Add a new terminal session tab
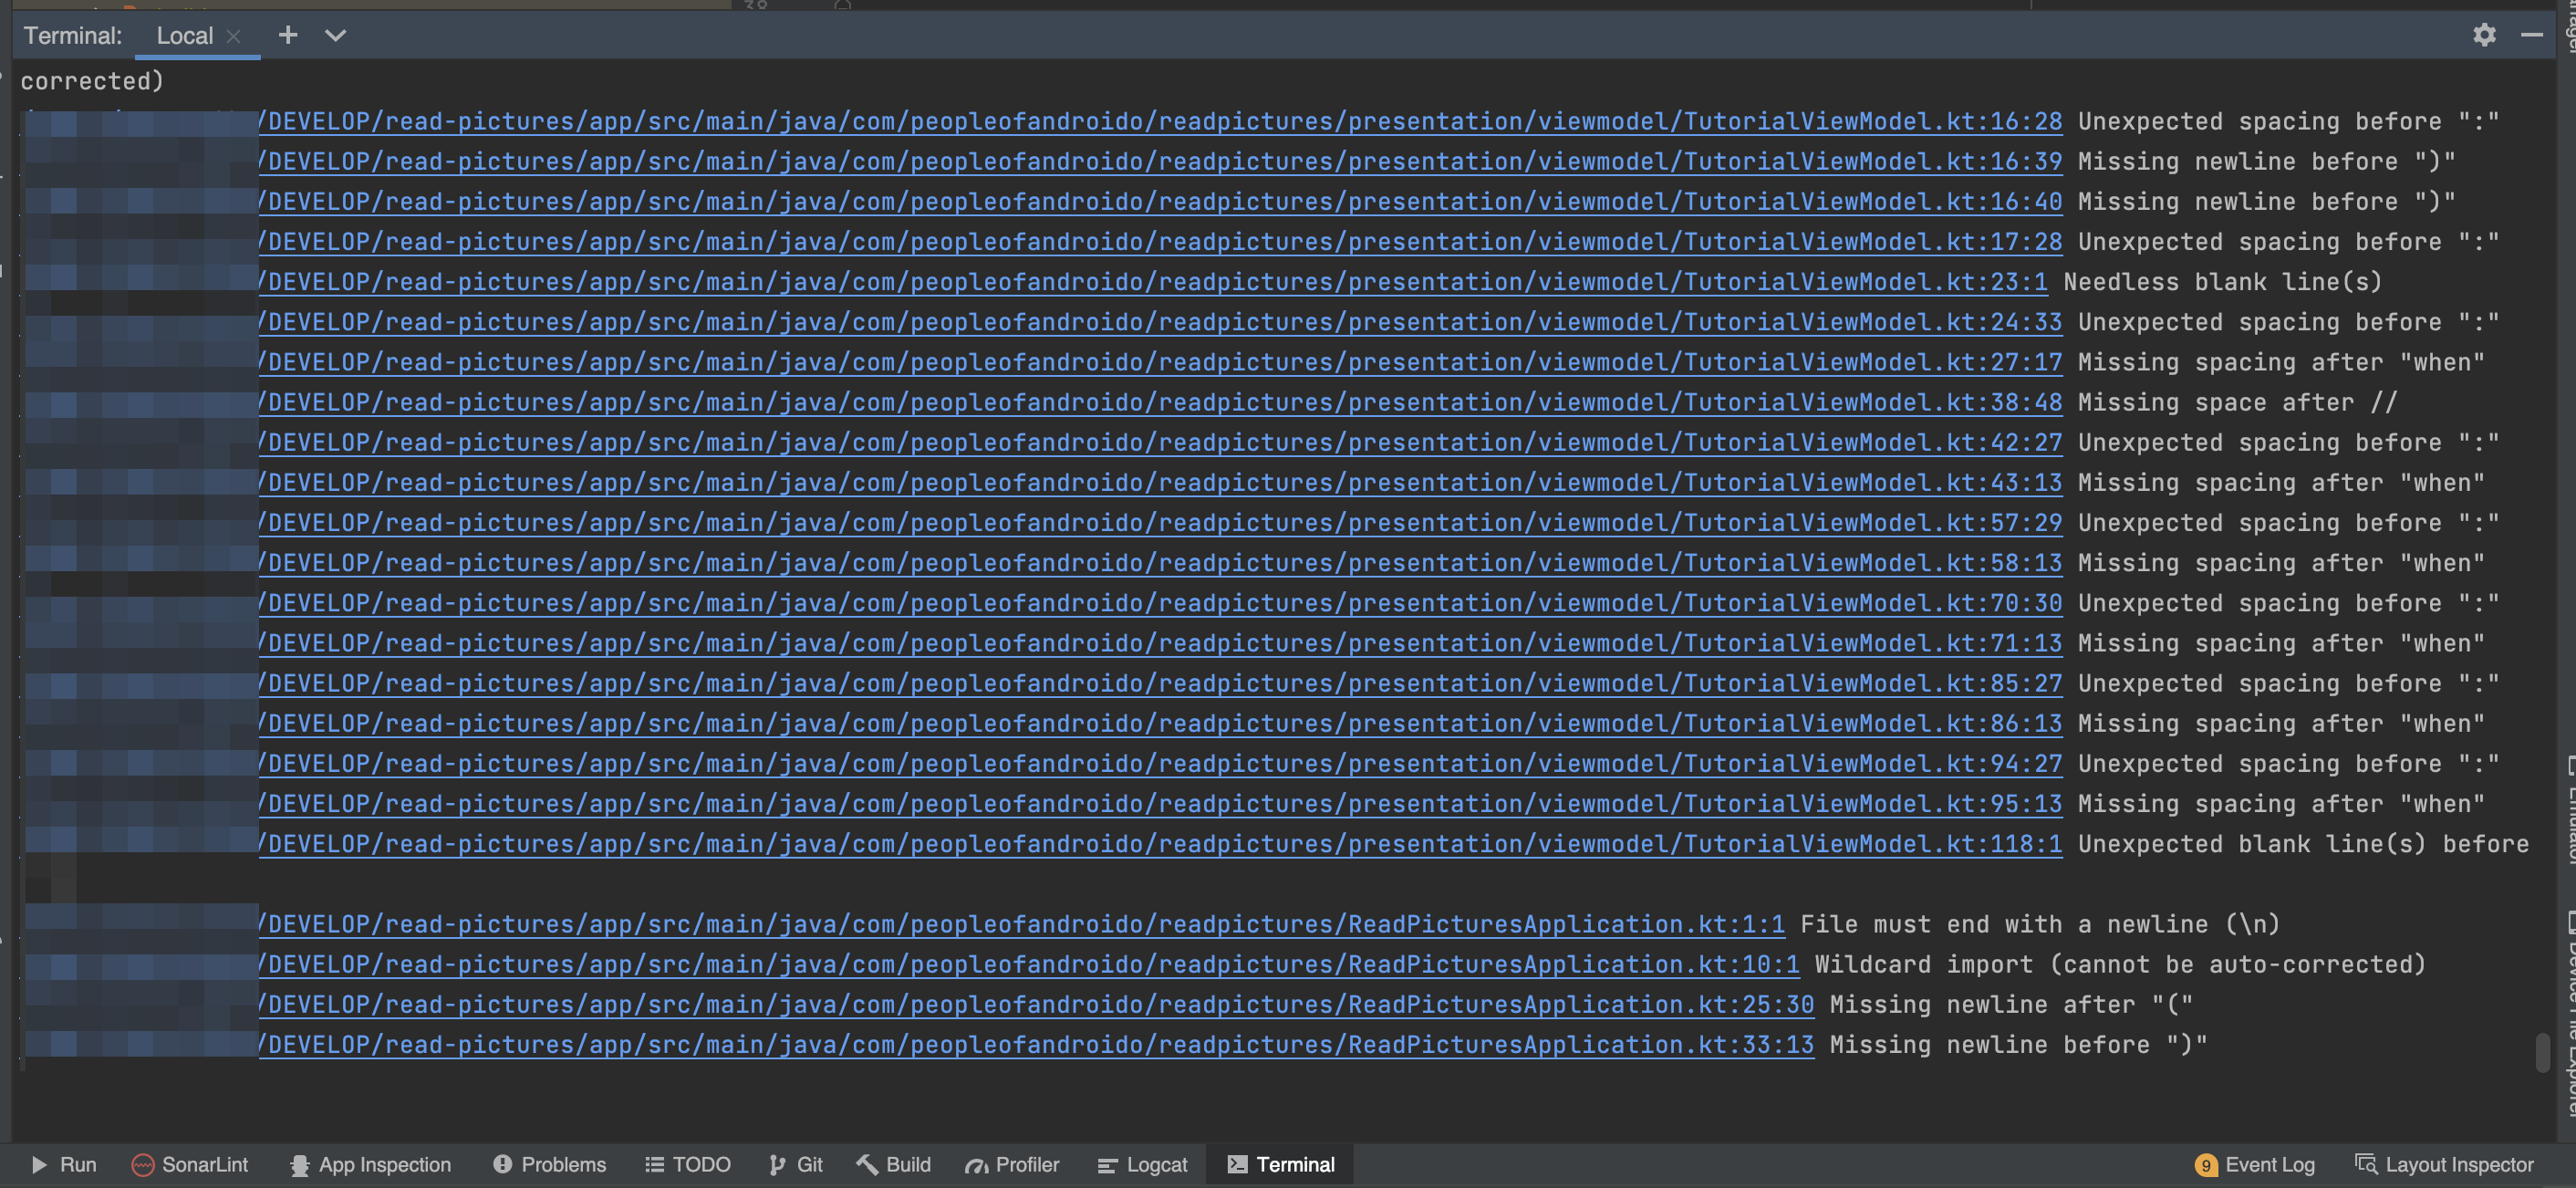2576x1188 pixels. (x=288, y=35)
